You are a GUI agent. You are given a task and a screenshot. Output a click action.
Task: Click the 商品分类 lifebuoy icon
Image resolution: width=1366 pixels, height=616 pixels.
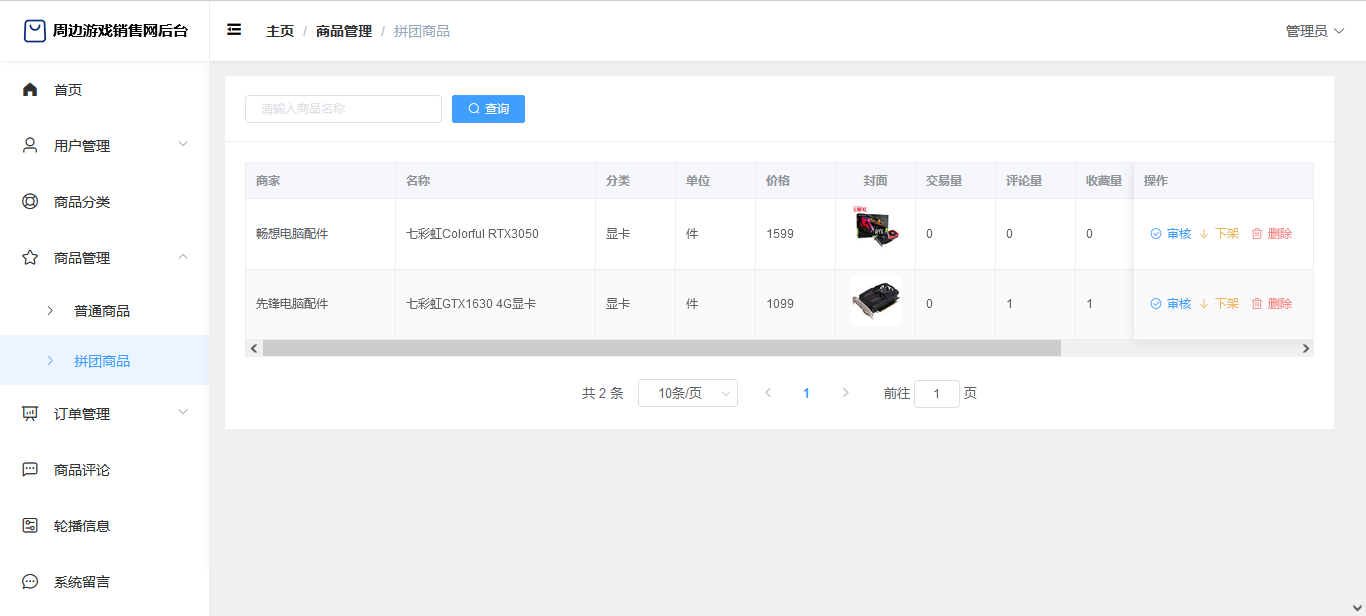coord(30,202)
